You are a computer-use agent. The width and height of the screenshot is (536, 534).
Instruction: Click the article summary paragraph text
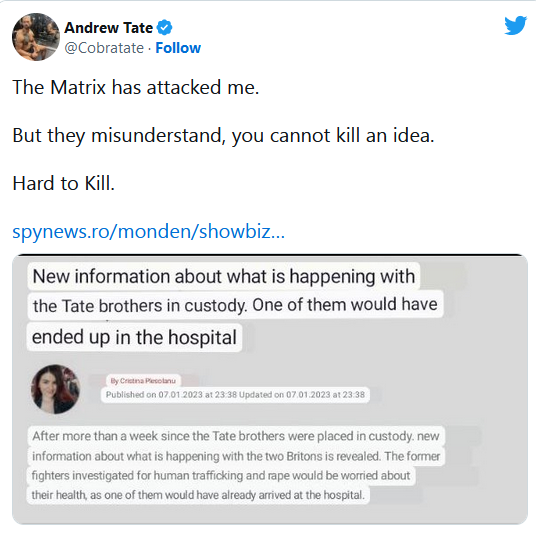click(236, 465)
